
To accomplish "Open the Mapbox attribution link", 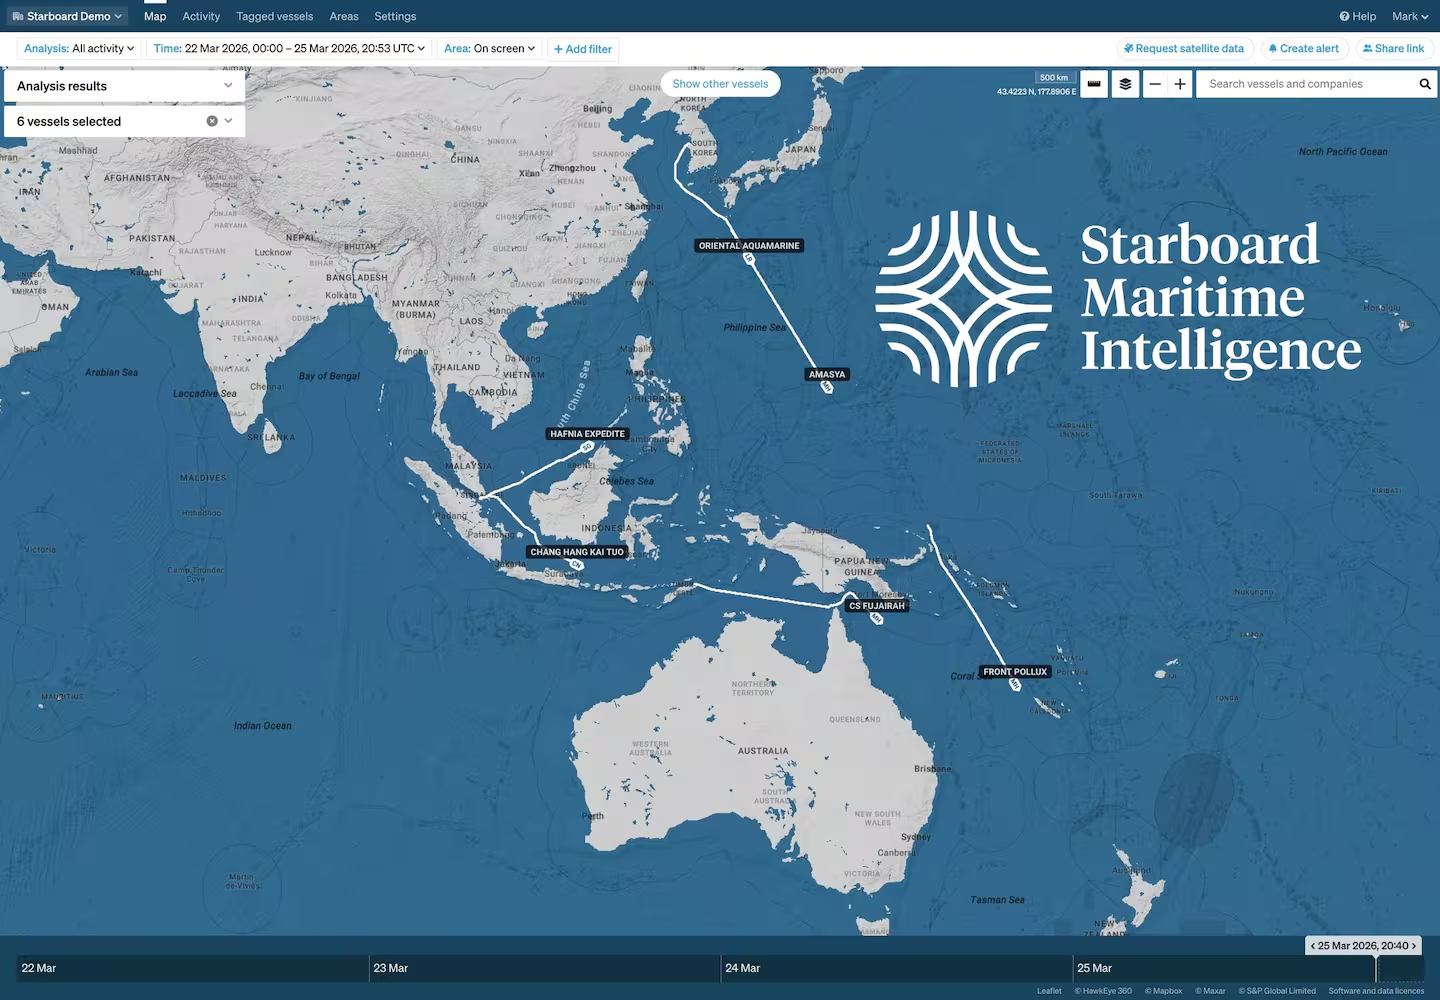I will pyautogui.click(x=1164, y=991).
